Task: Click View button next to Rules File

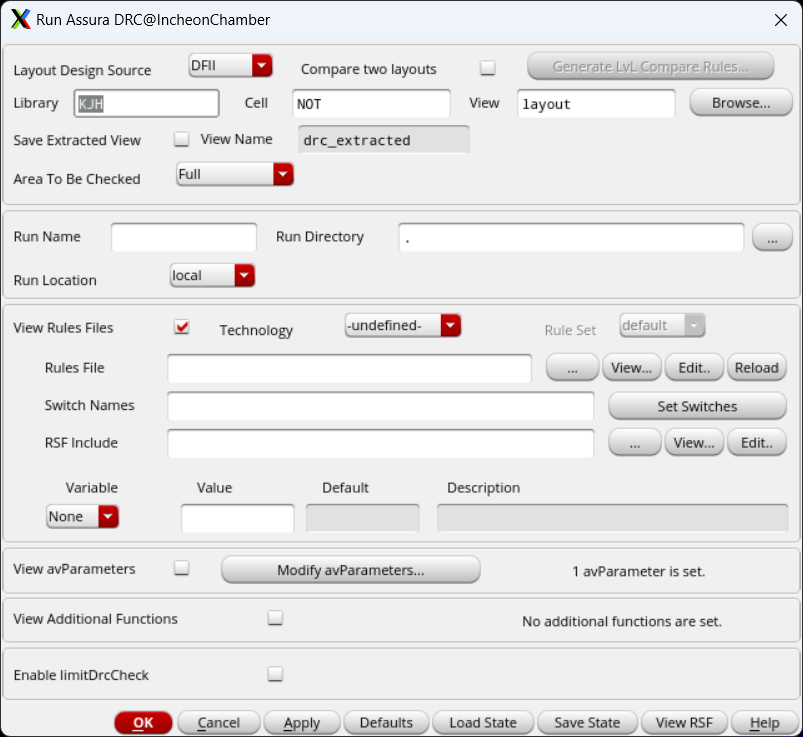Action: [632, 368]
